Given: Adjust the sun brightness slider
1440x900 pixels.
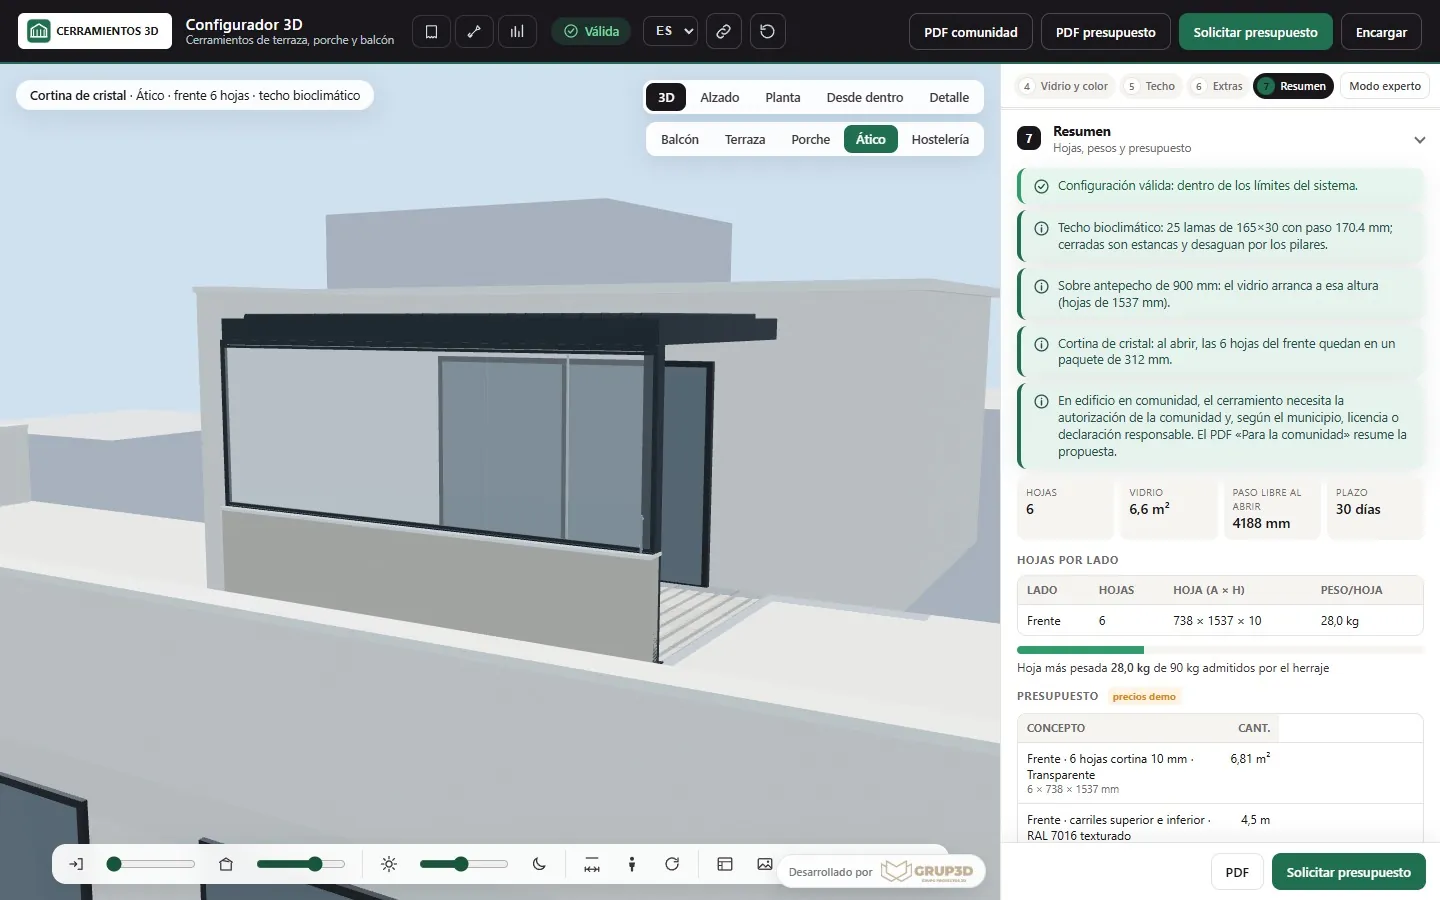Looking at the screenshot, I should coord(464,864).
